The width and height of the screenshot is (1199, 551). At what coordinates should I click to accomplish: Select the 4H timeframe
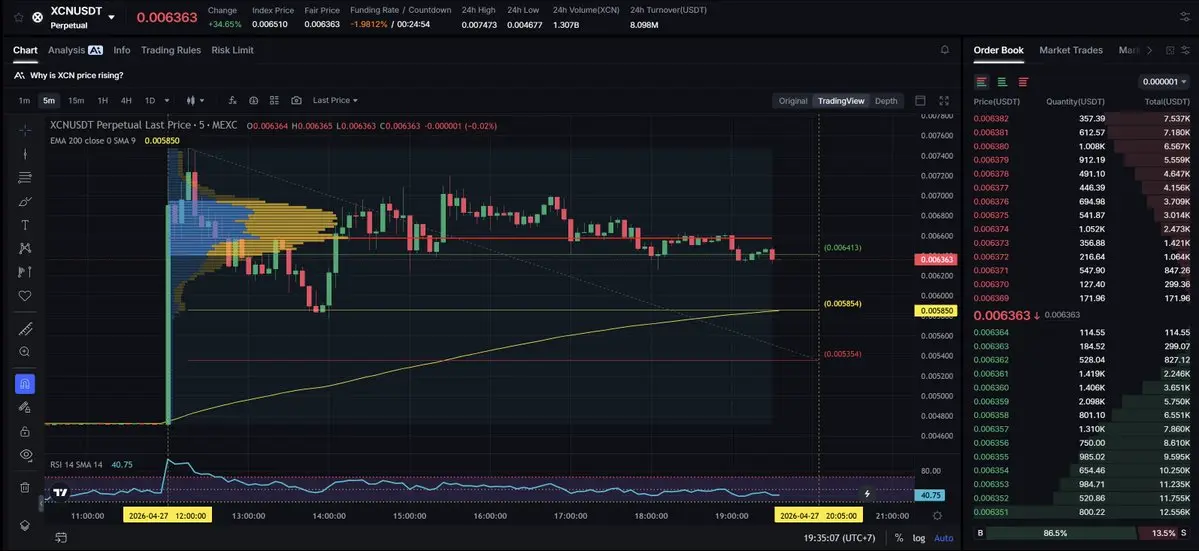126,100
